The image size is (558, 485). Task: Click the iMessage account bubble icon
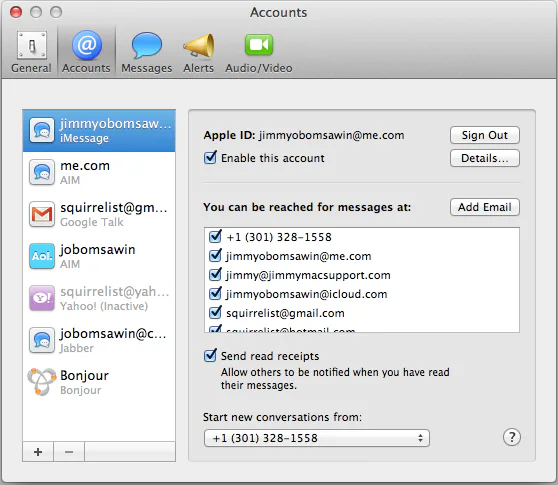pos(42,130)
